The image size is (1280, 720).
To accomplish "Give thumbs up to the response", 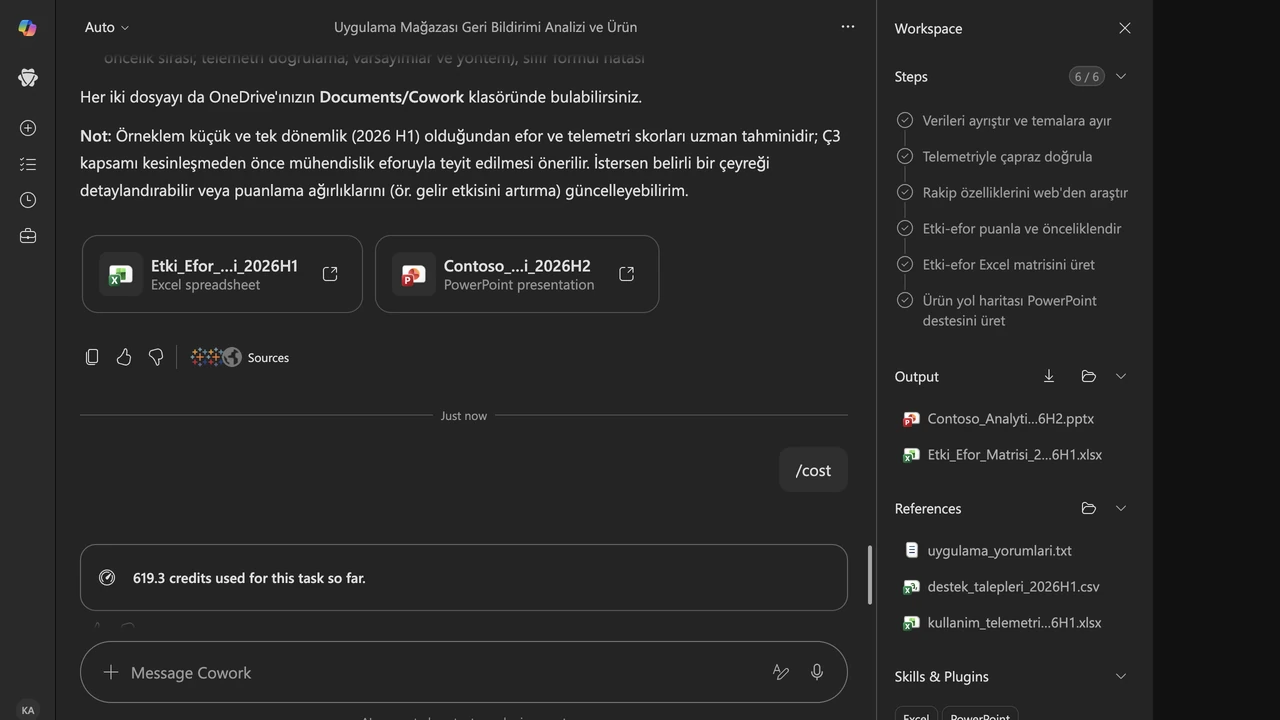I will coord(124,357).
